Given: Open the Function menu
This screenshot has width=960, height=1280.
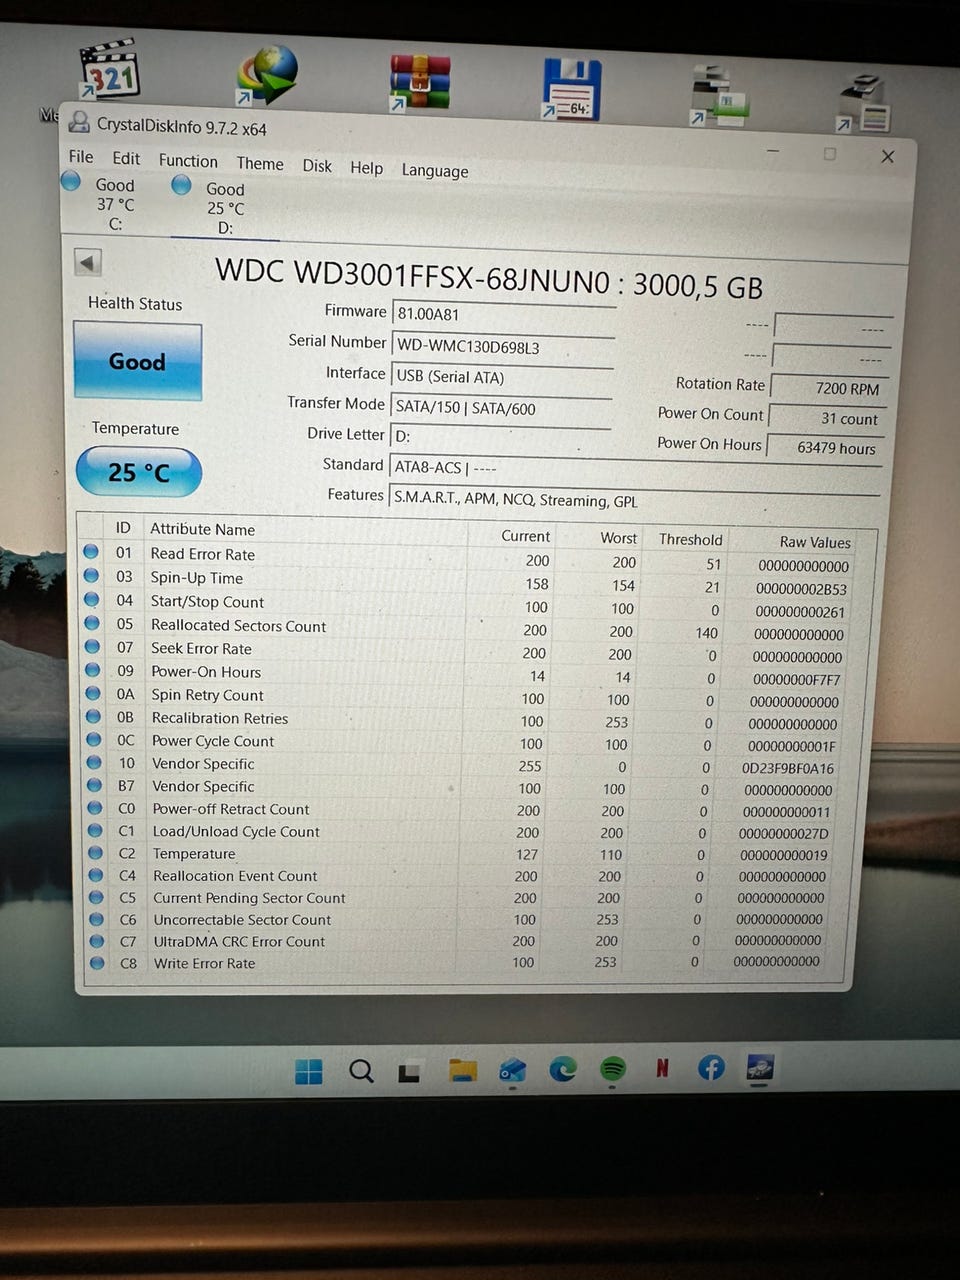Looking at the screenshot, I should (188, 161).
